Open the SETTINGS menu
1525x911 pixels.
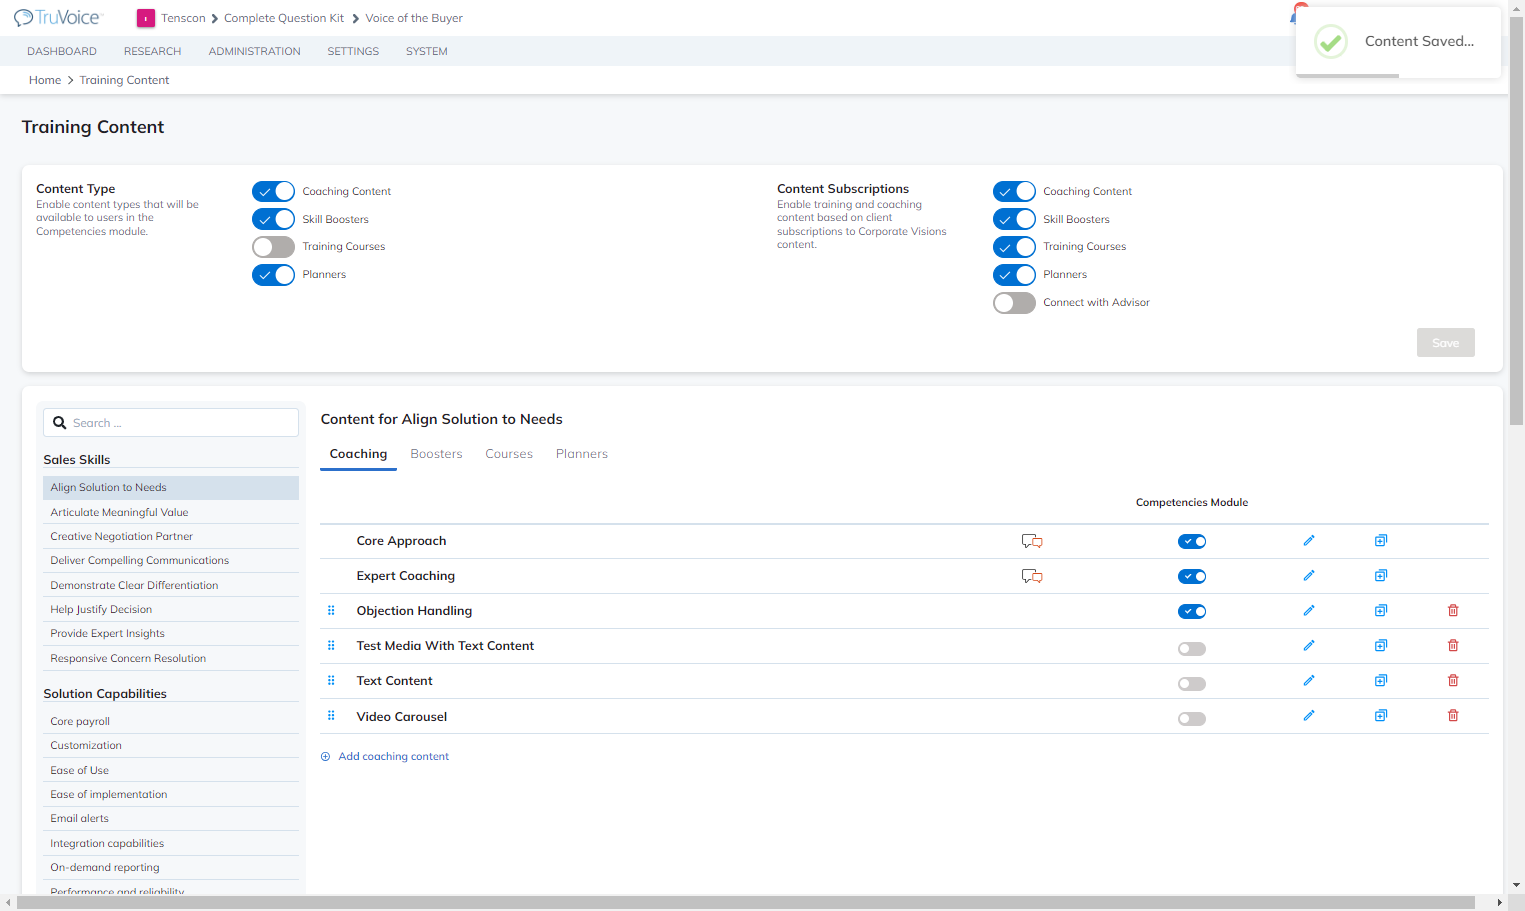click(353, 51)
